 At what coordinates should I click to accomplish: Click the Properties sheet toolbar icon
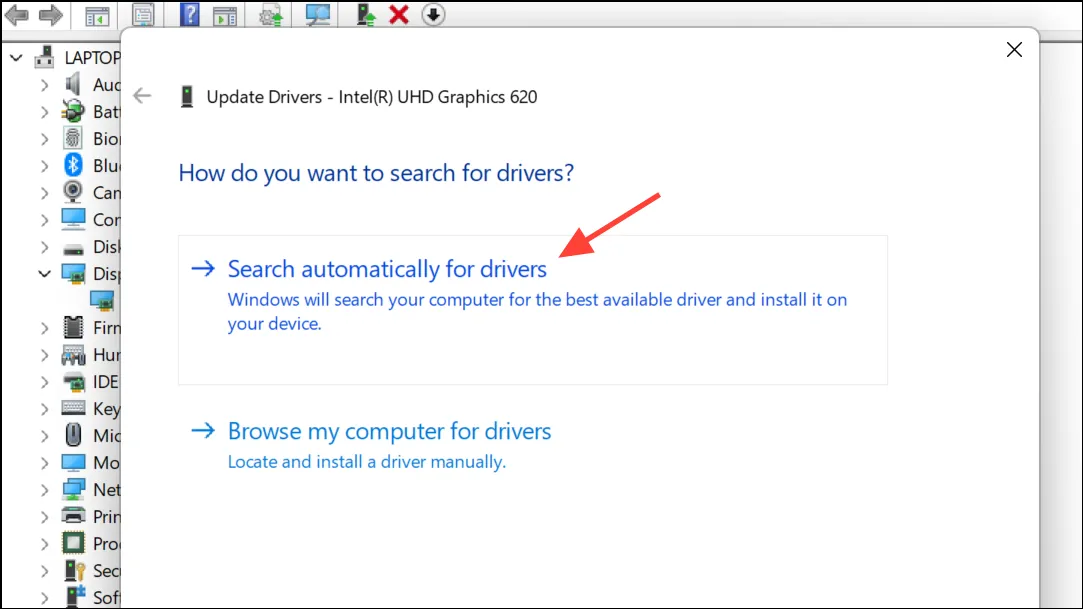tap(143, 14)
